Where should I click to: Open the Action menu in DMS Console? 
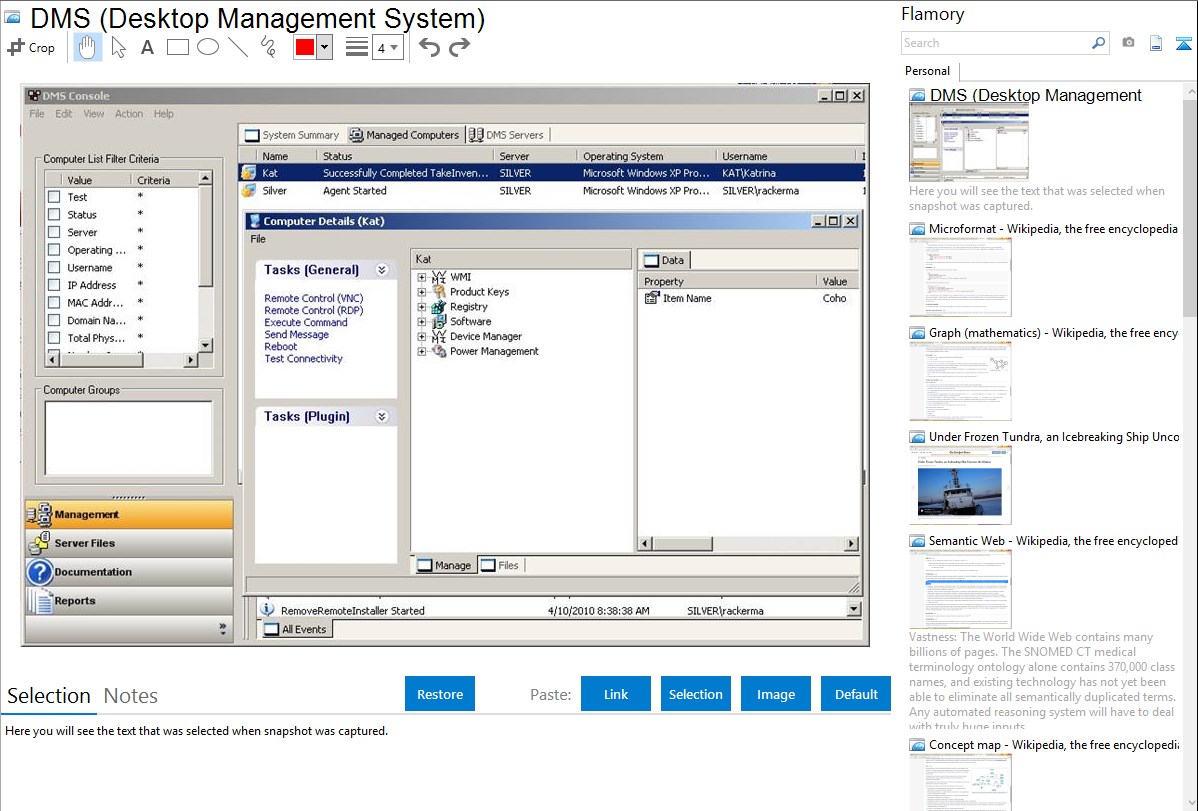[x=129, y=114]
